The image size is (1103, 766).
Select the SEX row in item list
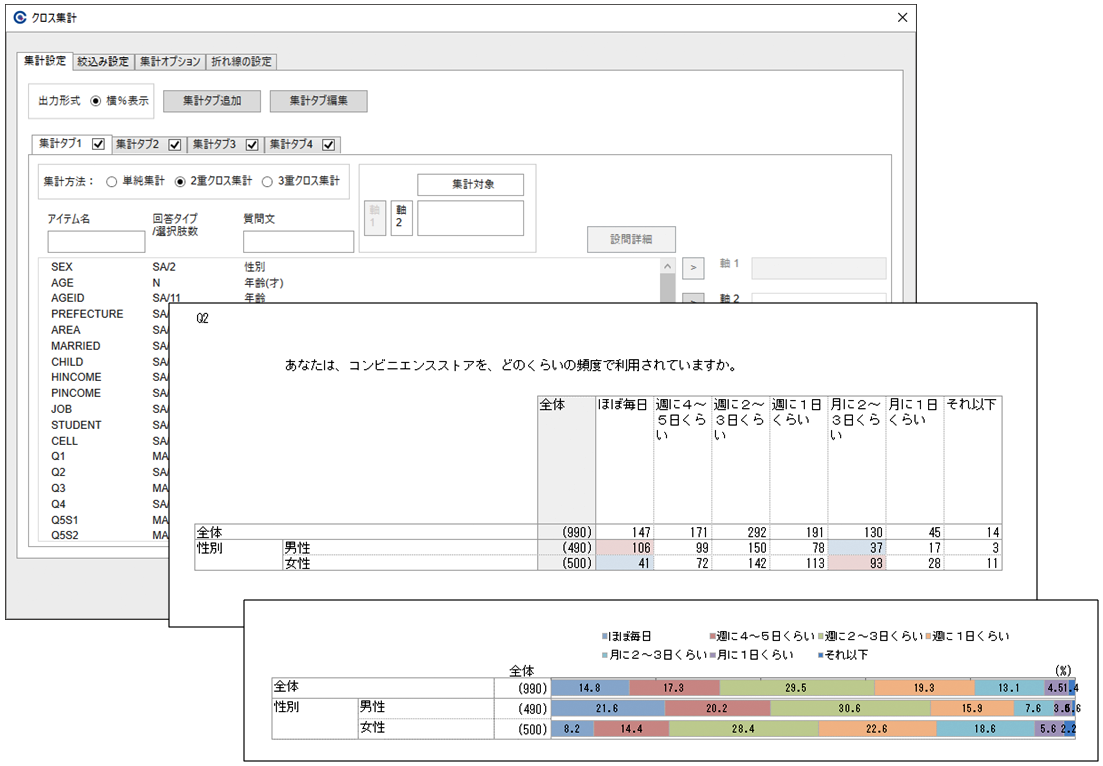pyautogui.click(x=350, y=267)
